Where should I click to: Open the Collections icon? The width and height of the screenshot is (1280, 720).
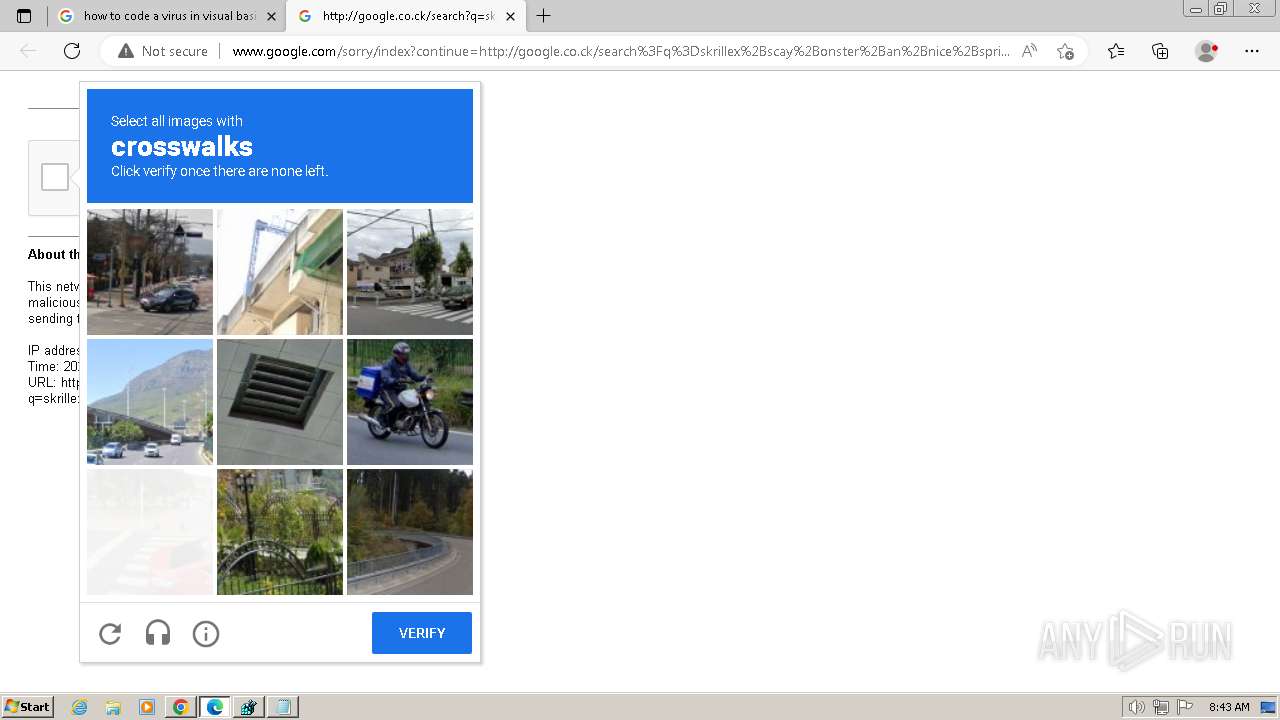[1160, 51]
